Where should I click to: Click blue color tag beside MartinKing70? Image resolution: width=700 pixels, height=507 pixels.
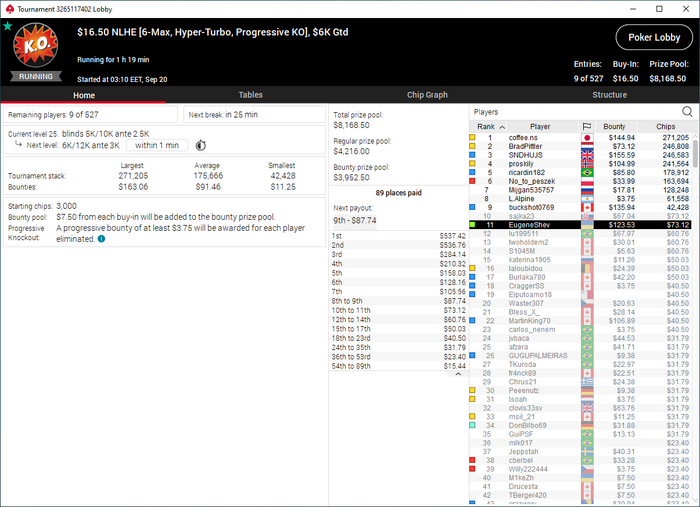472,321
